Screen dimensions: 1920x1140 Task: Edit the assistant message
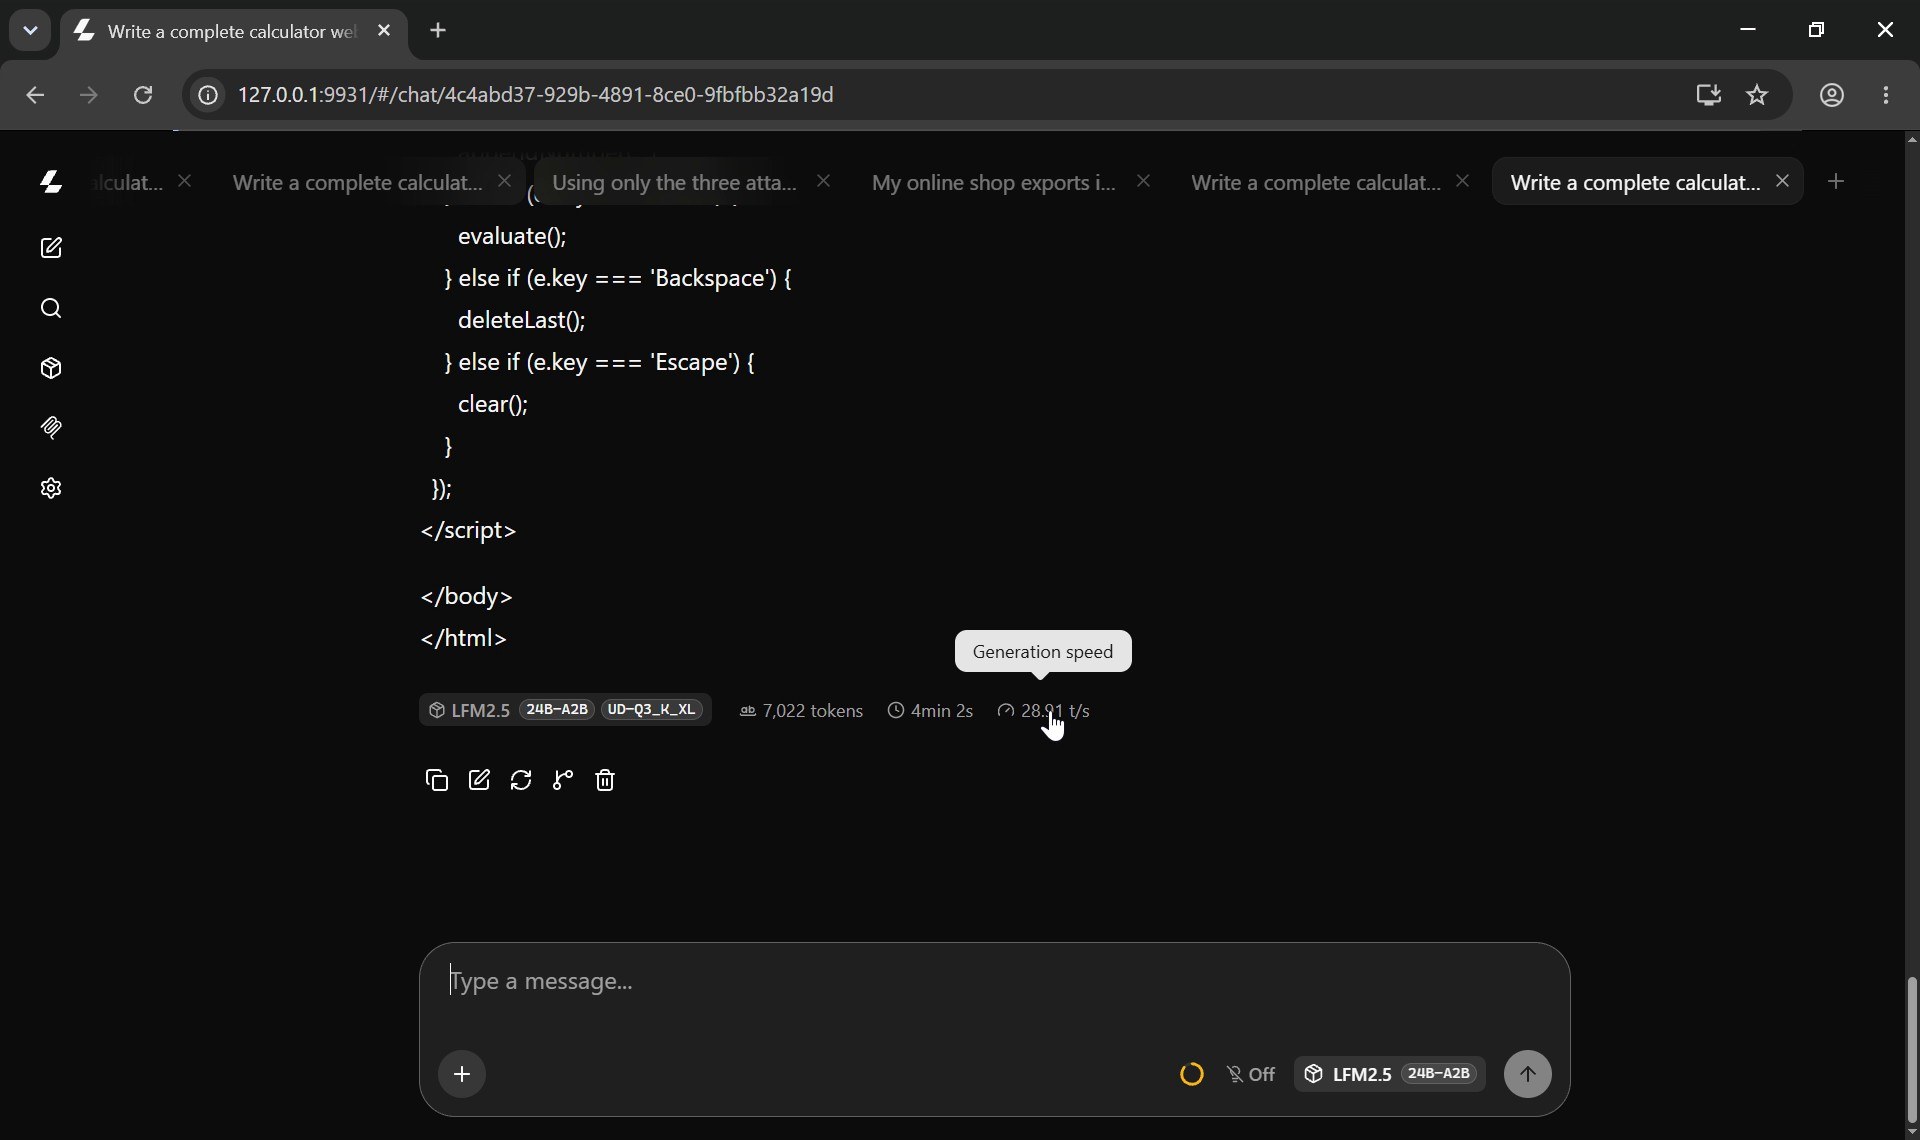coord(479,780)
